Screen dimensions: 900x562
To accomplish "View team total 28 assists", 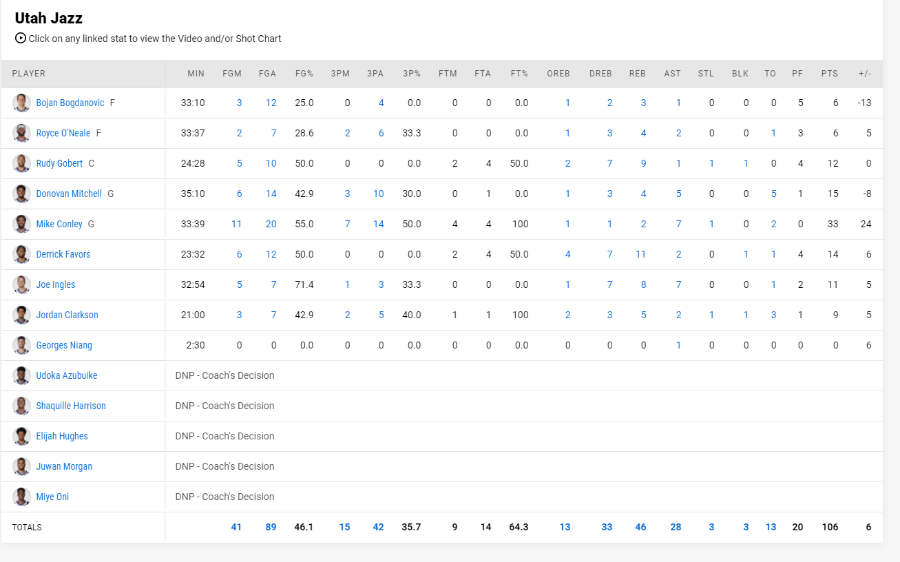I will pyautogui.click(x=676, y=527).
